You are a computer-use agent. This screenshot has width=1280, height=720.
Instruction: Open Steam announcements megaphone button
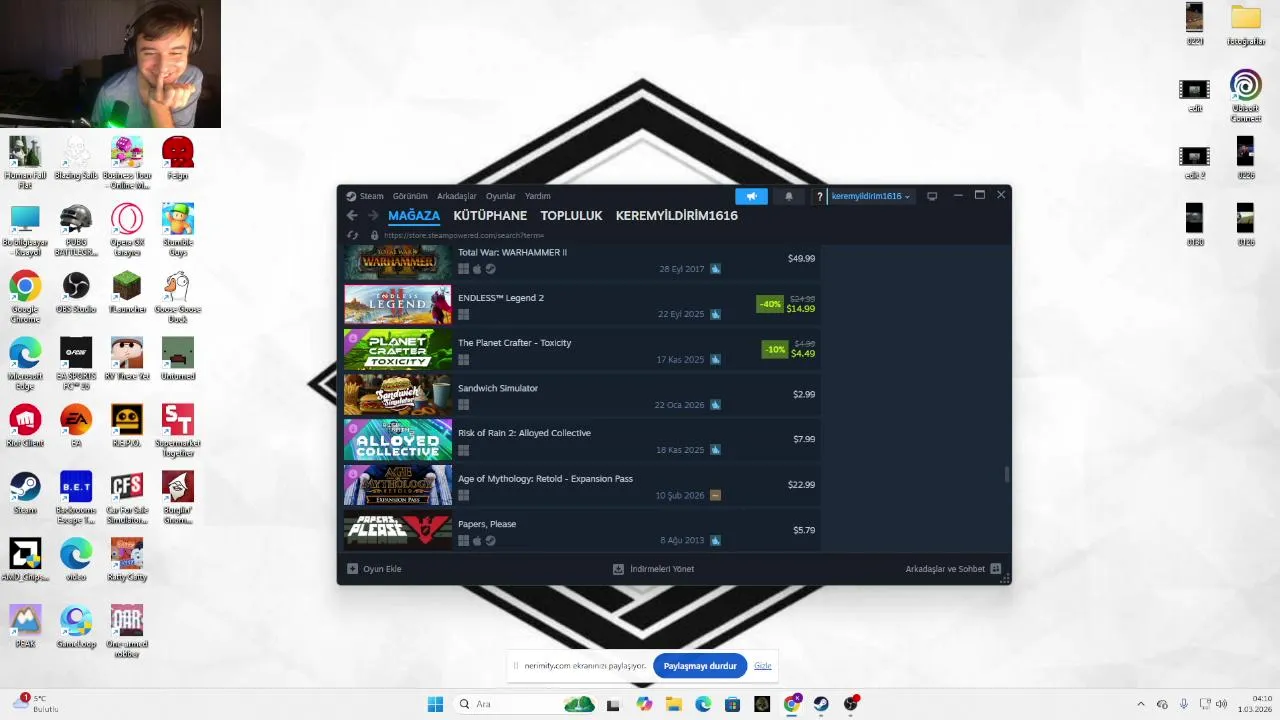pos(751,196)
